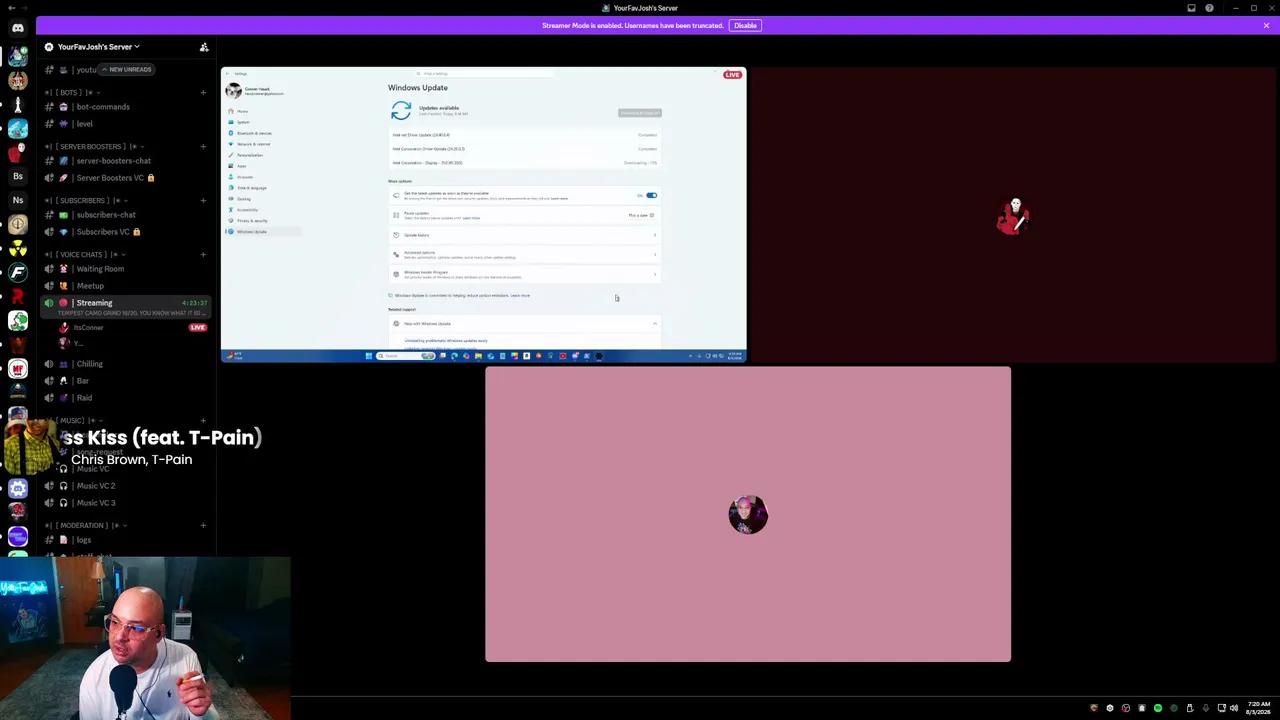
Task: Add channel to BOTS category
Action: tap(203, 92)
